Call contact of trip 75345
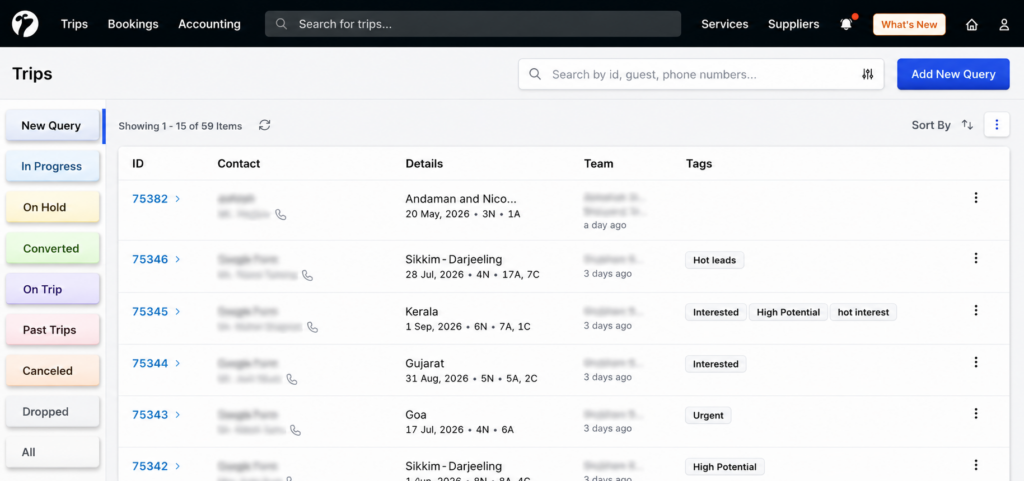This screenshot has height=481, width=1024. [x=313, y=327]
